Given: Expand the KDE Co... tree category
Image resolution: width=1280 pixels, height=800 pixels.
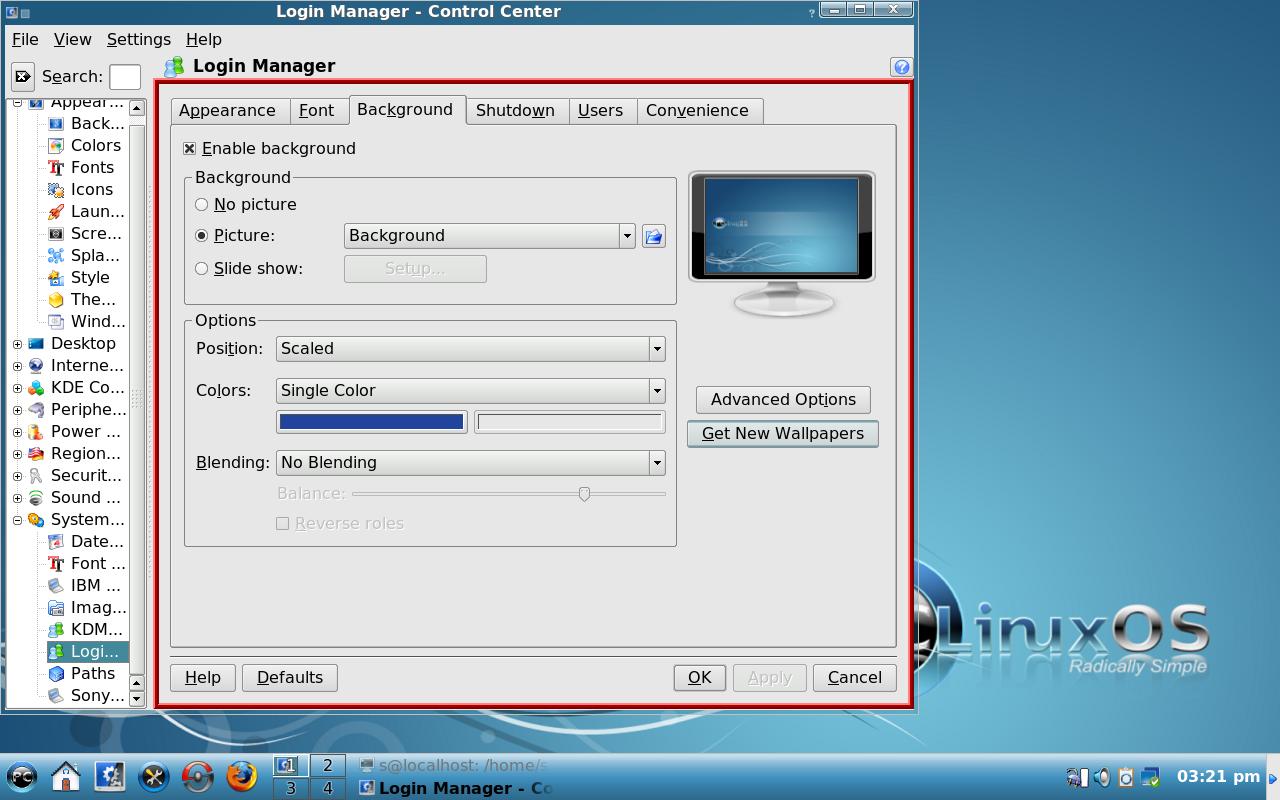Looking at the screenshot, I should click(x=17, y=388).
